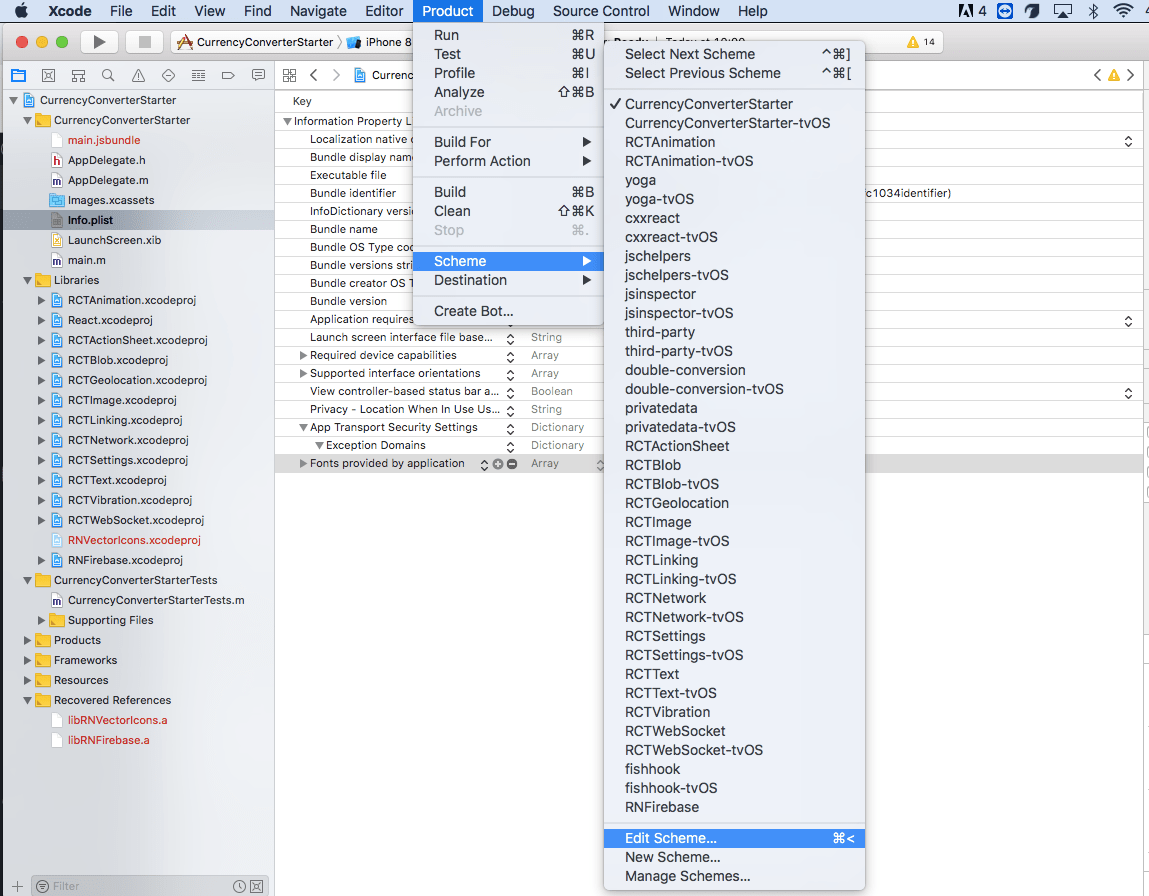This screenshot has width=1149, height=896.
Task: Collapse the CurrencyConverterStarter project root
Action: (13, 100)
